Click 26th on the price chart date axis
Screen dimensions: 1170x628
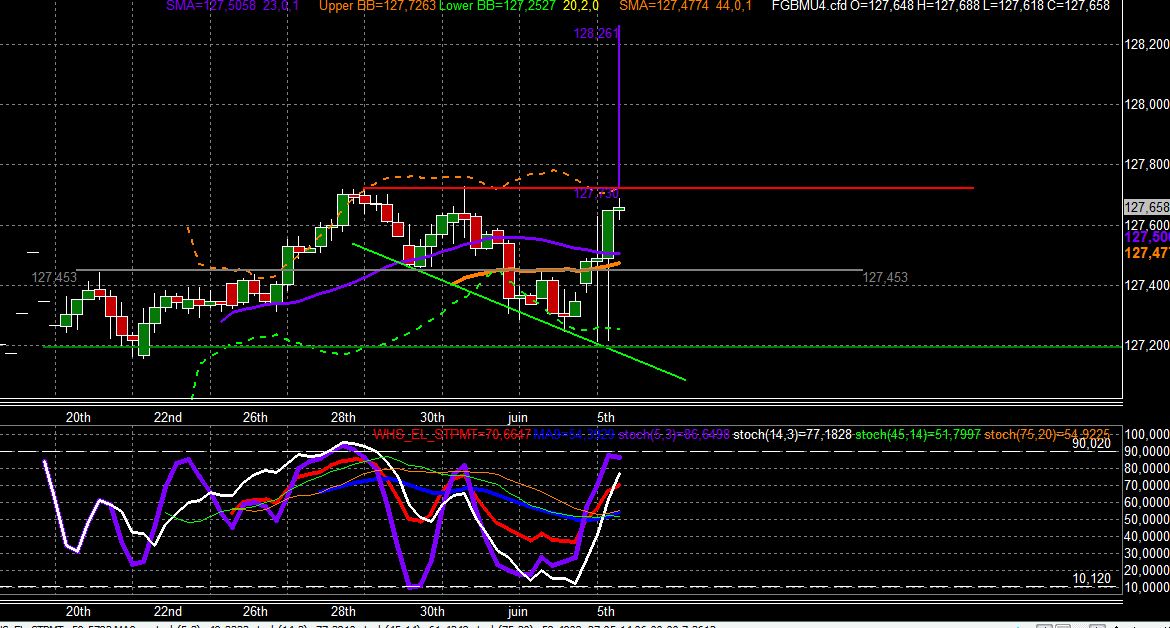(x=255, y=417)
